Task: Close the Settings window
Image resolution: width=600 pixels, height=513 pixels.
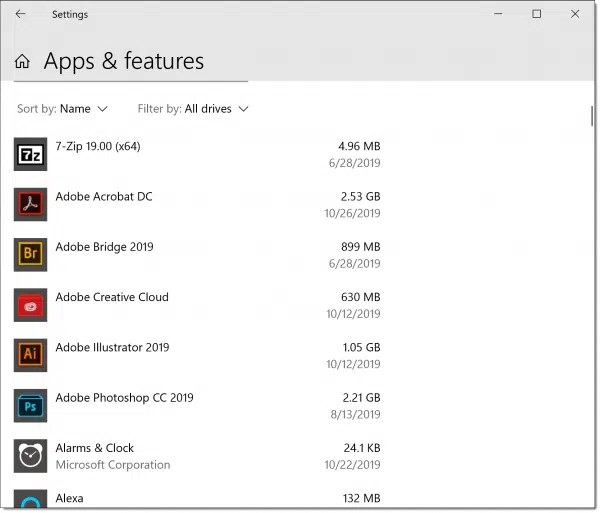Action: pyautogui.click(x=575, y=14)
